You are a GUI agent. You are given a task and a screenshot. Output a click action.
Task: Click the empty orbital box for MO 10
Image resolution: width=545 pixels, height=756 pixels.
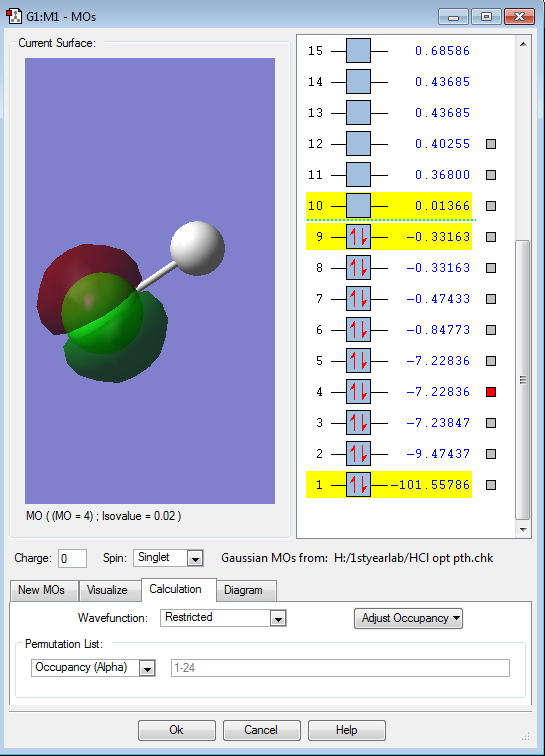point(358,206)
